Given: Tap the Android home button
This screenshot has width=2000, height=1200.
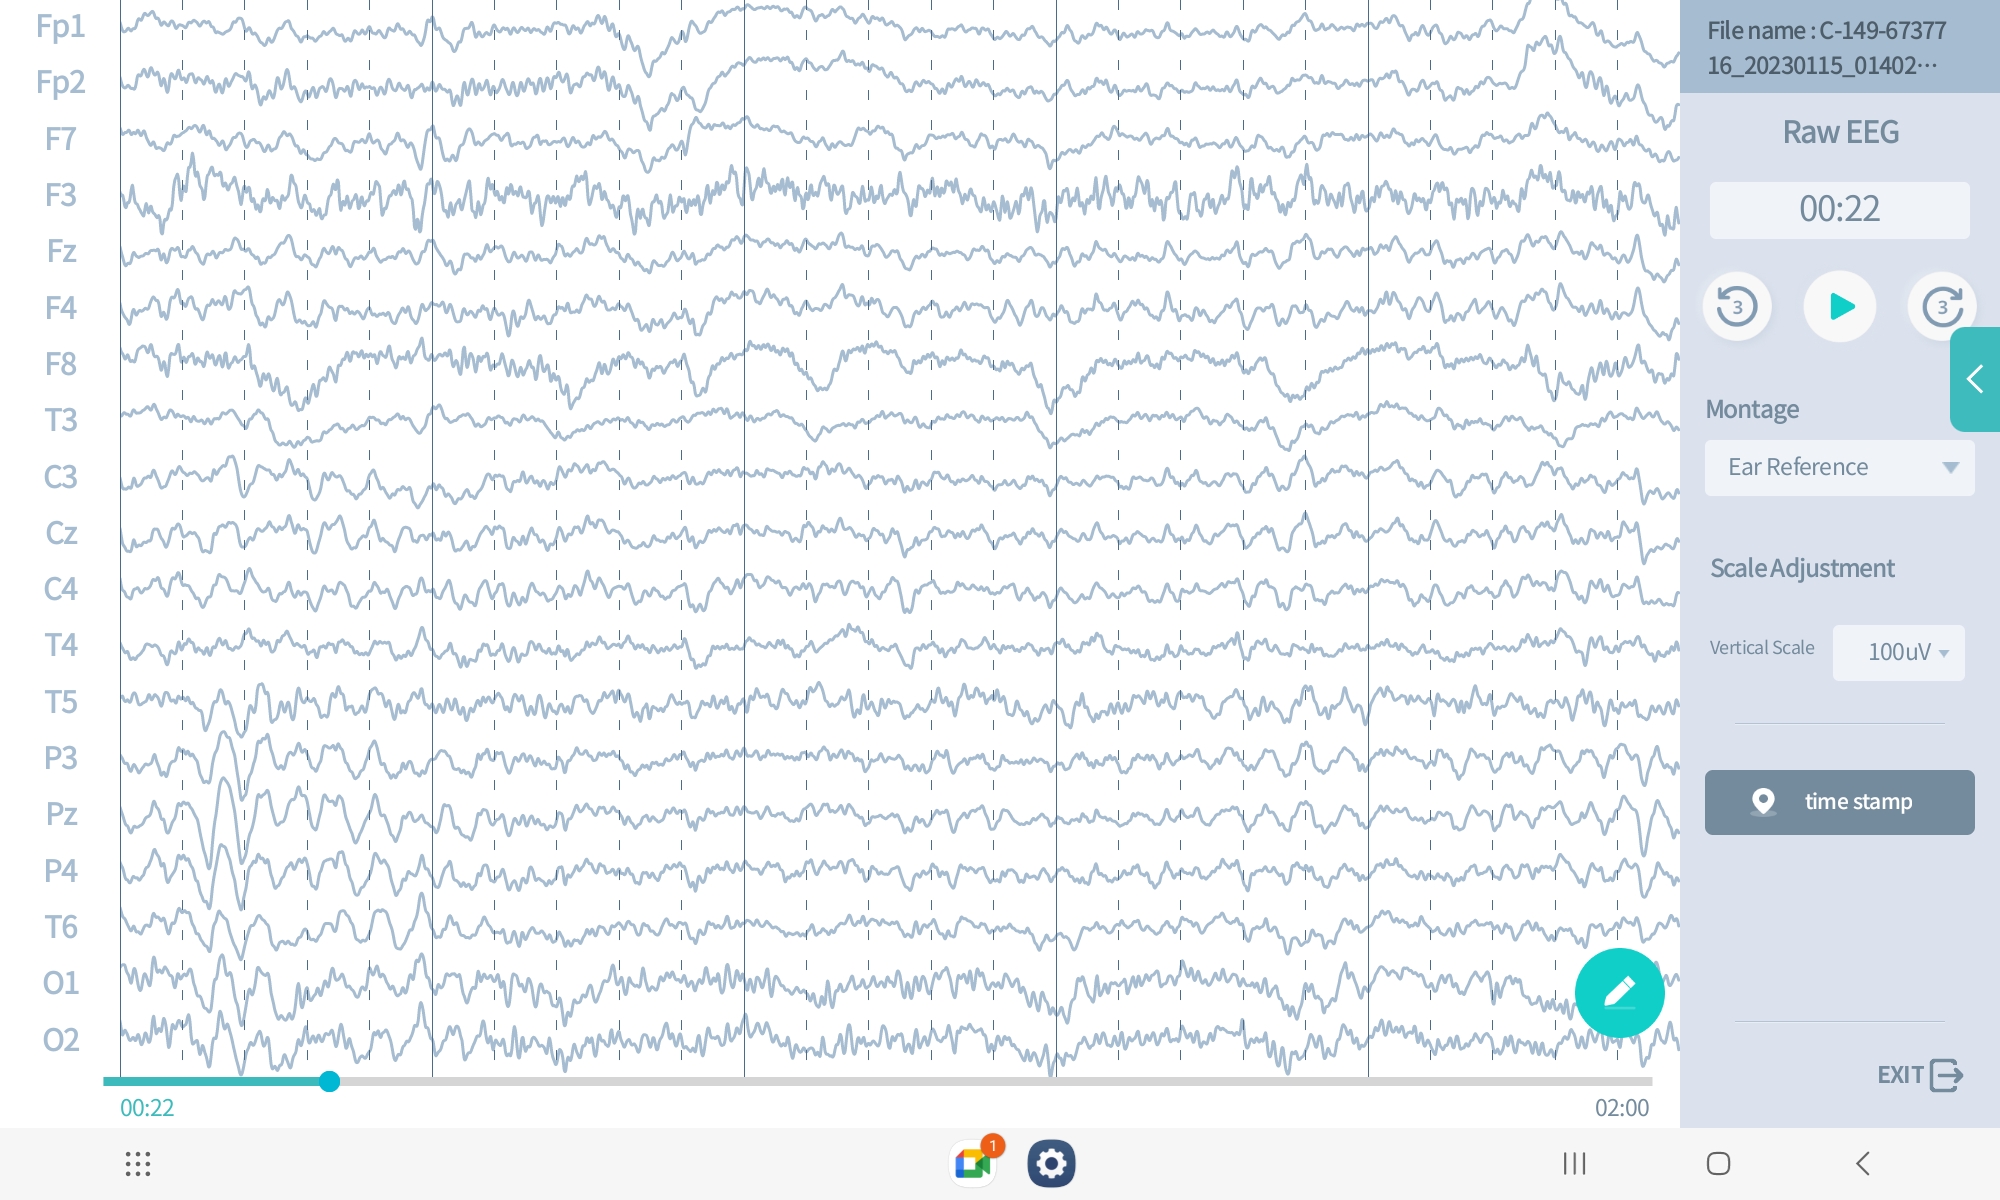Looking at the screenshot, I should (1718, 1163).
